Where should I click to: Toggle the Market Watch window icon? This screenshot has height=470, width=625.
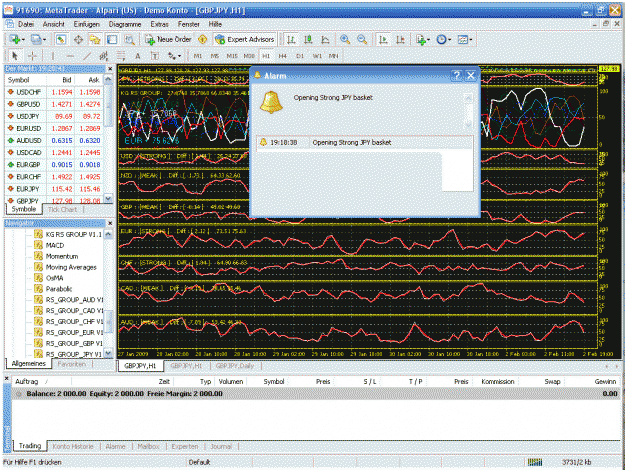[x=61, y=39]
